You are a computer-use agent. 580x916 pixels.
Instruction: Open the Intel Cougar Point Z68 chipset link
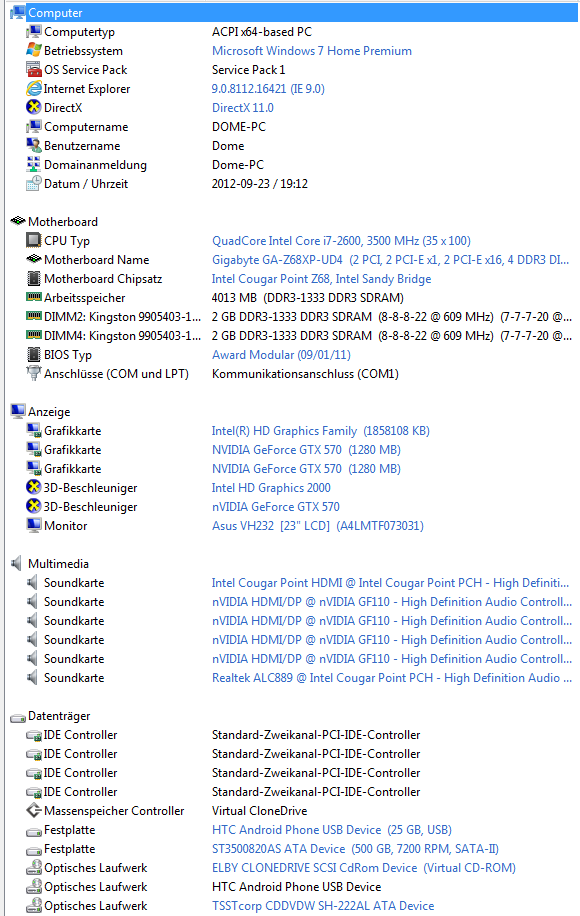coord(321,279)
